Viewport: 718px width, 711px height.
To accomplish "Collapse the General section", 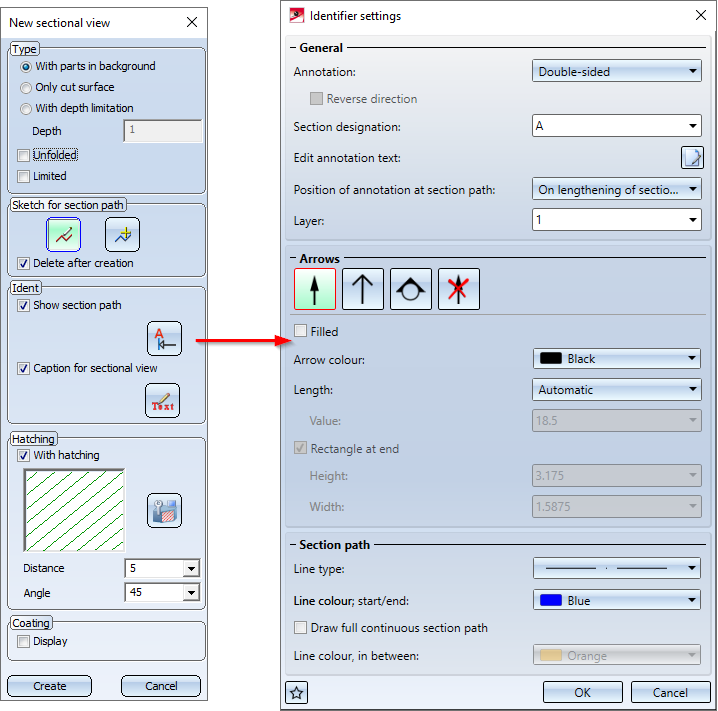I will coord(293,48).
